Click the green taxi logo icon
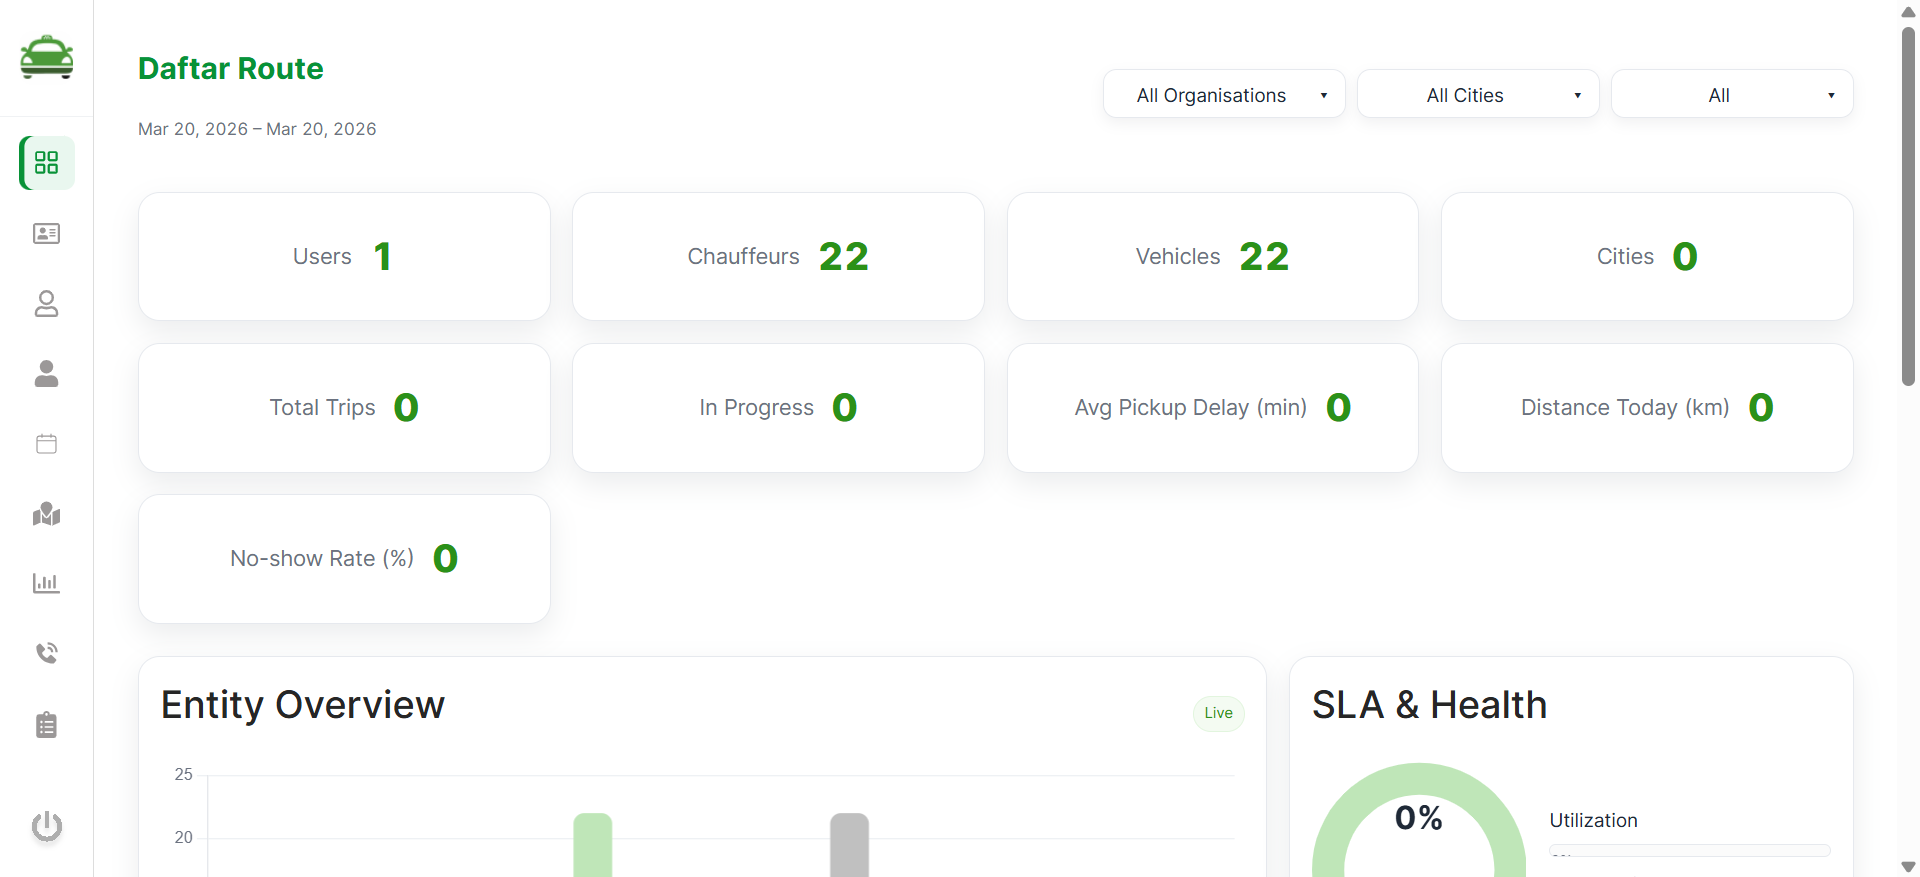 coord(46,57)
